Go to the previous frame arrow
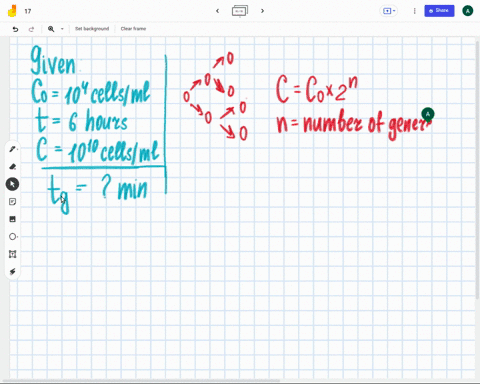This screenshot has width=480, height=384. 217,11
